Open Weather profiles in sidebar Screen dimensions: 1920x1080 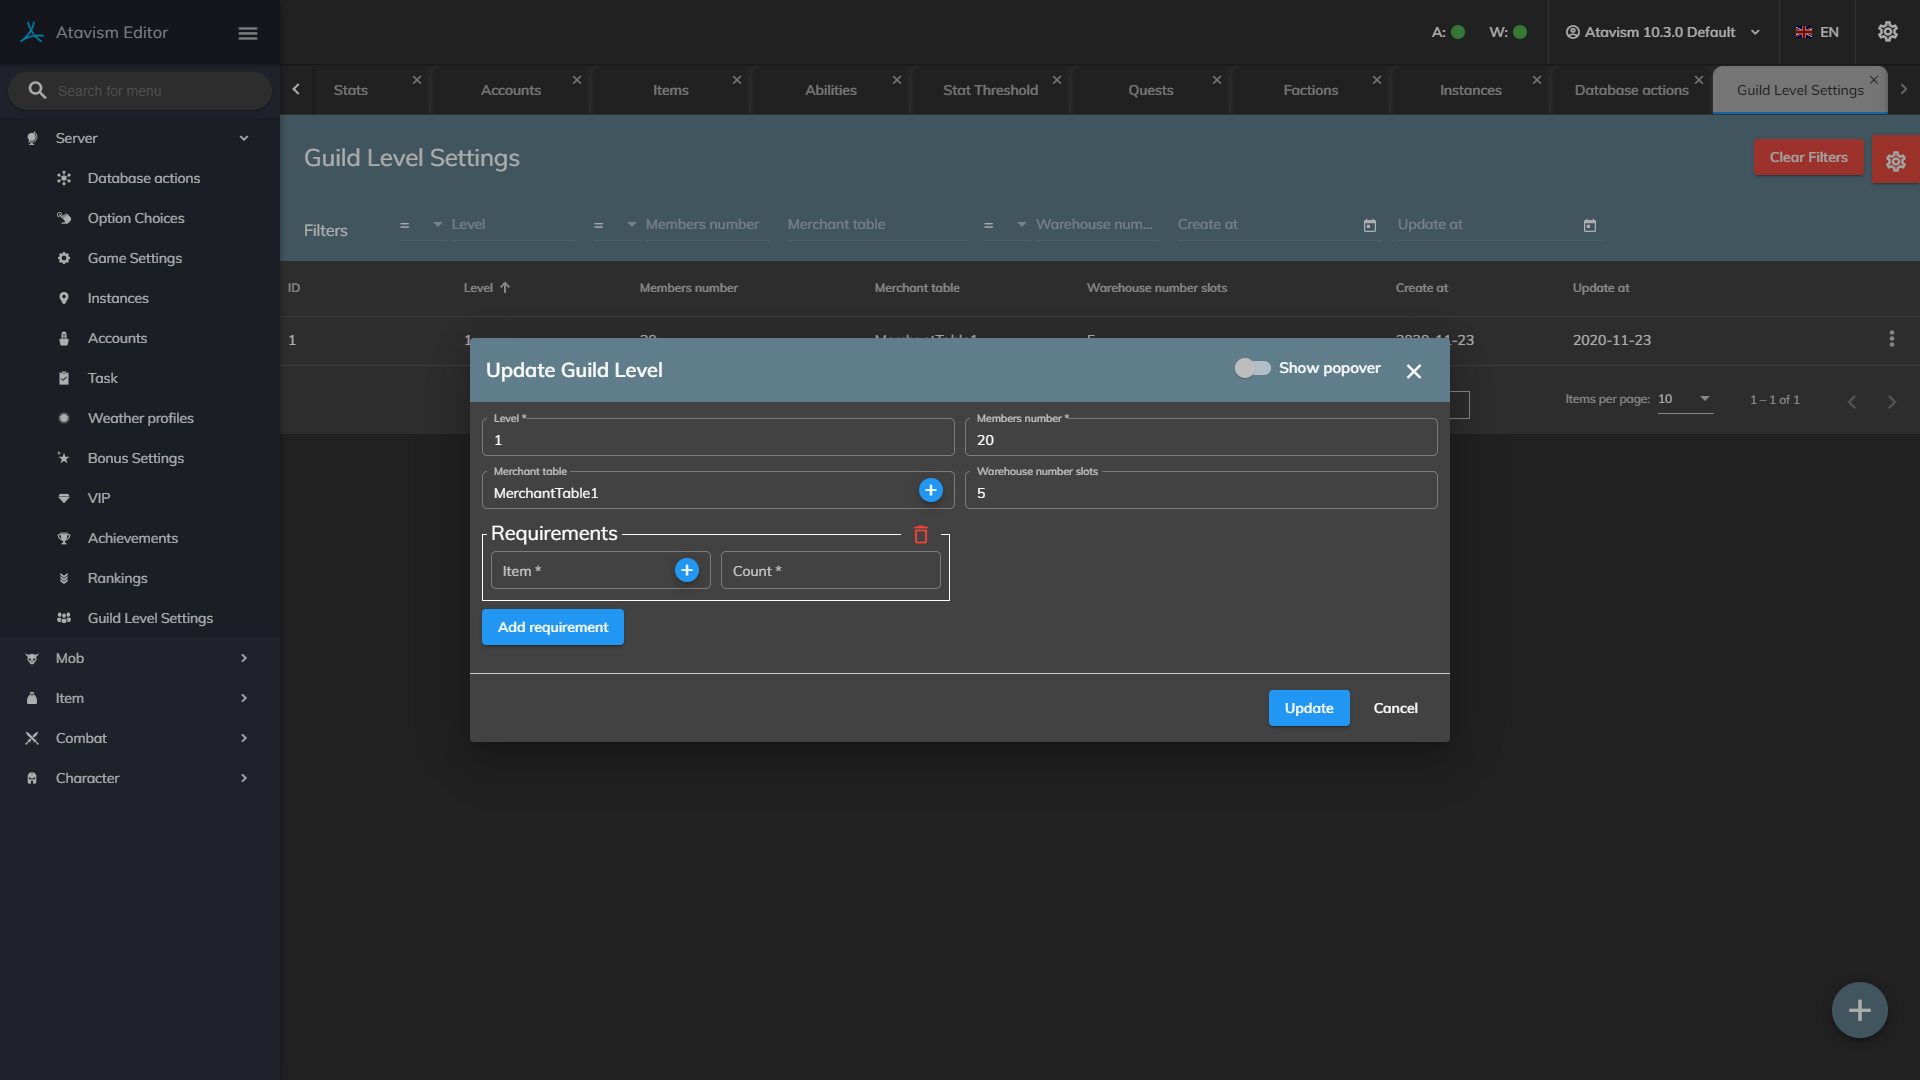coord(140,418)
